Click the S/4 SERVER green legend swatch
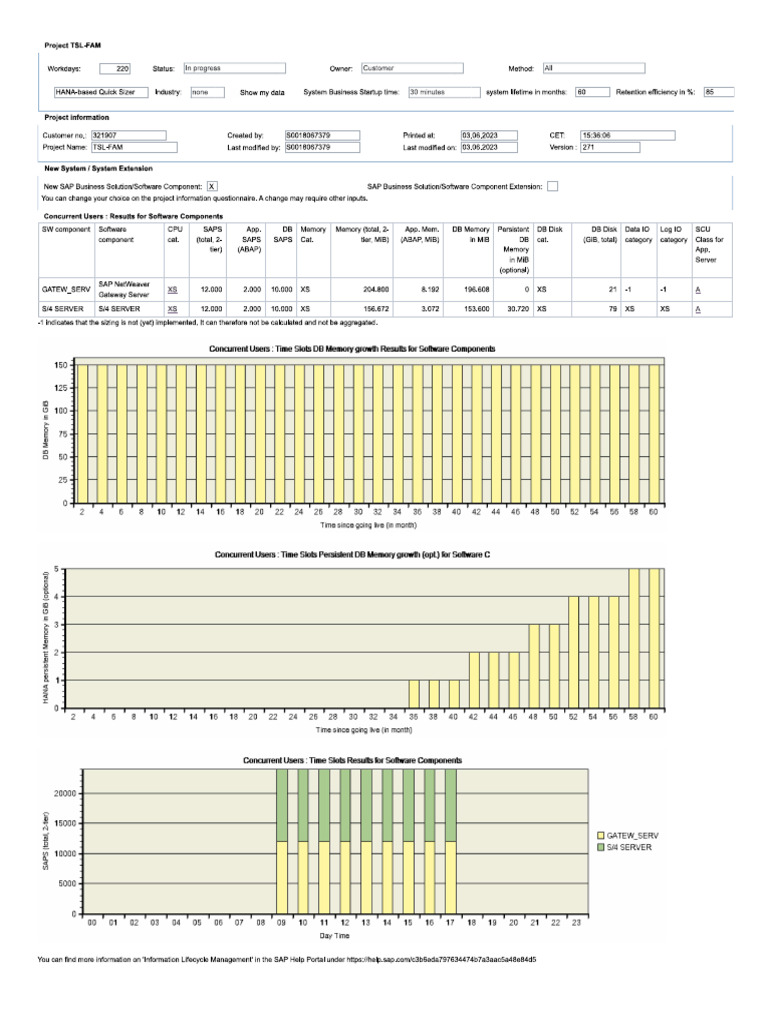Image resolution: width=768 pixels, height=1024 pixels. 601,847
